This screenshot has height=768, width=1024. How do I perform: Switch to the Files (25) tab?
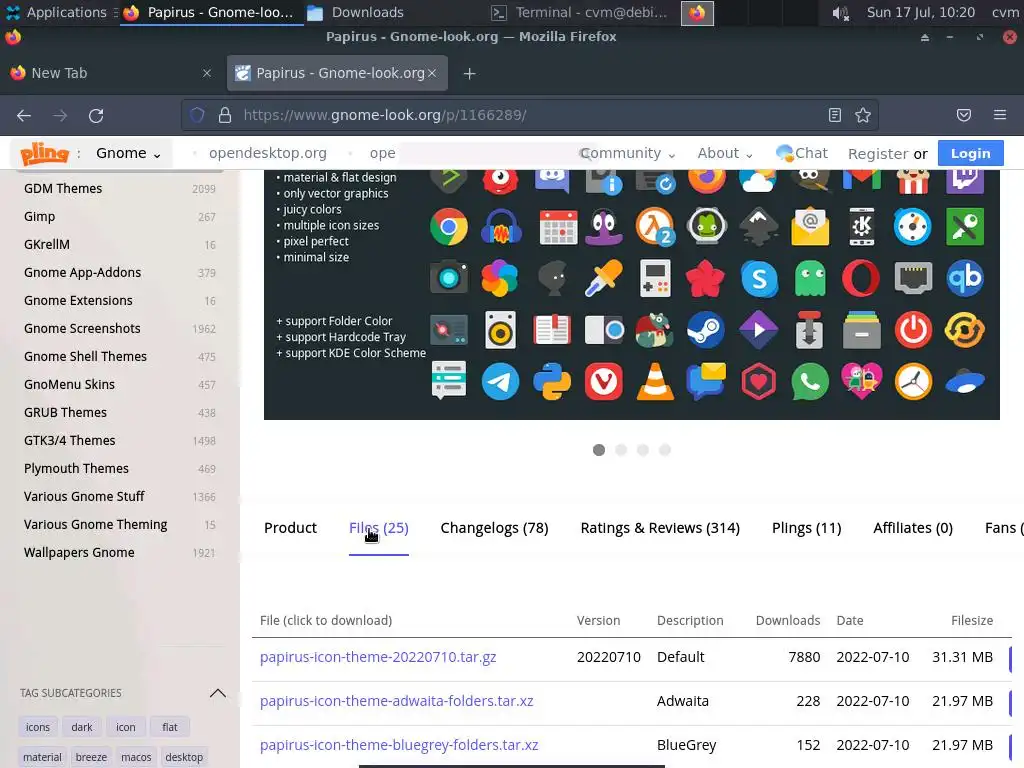tap(379, 528)
